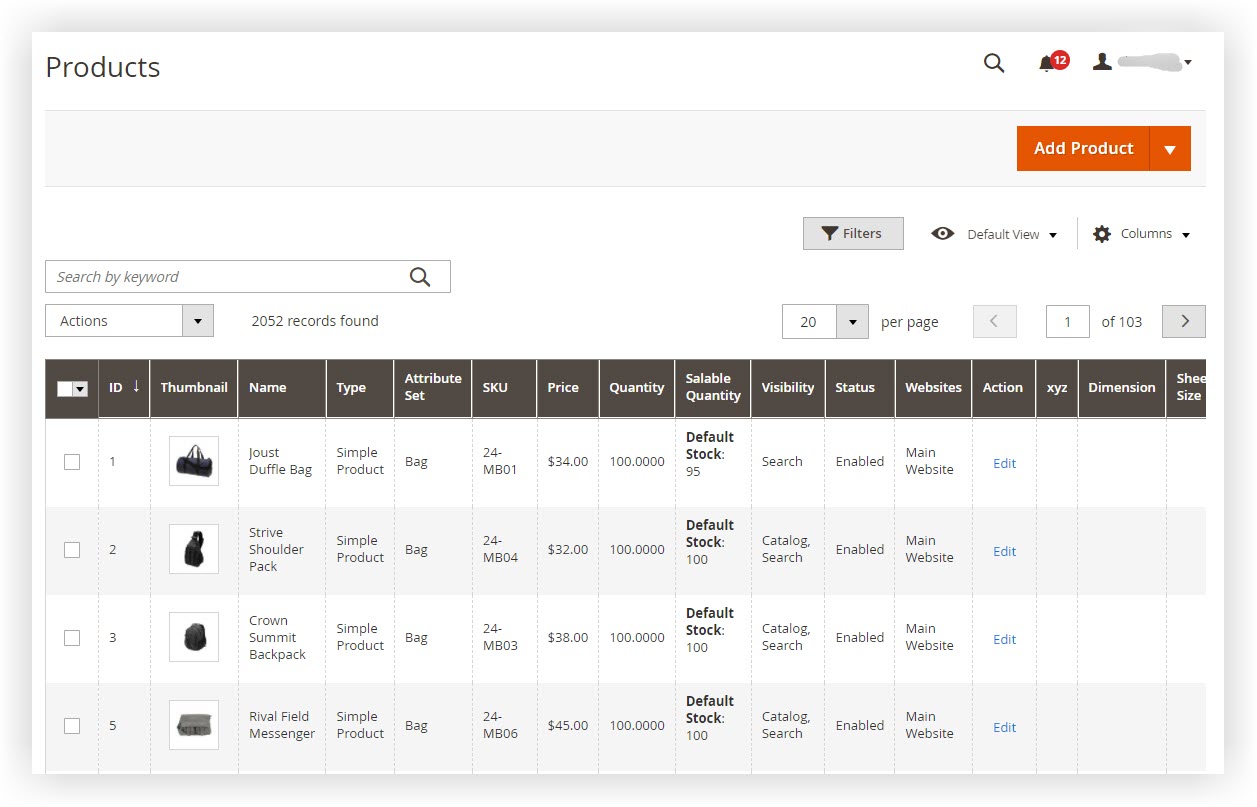
Task: Click the Joust Duffle Bag thumbnail
Action: point(194,461)
